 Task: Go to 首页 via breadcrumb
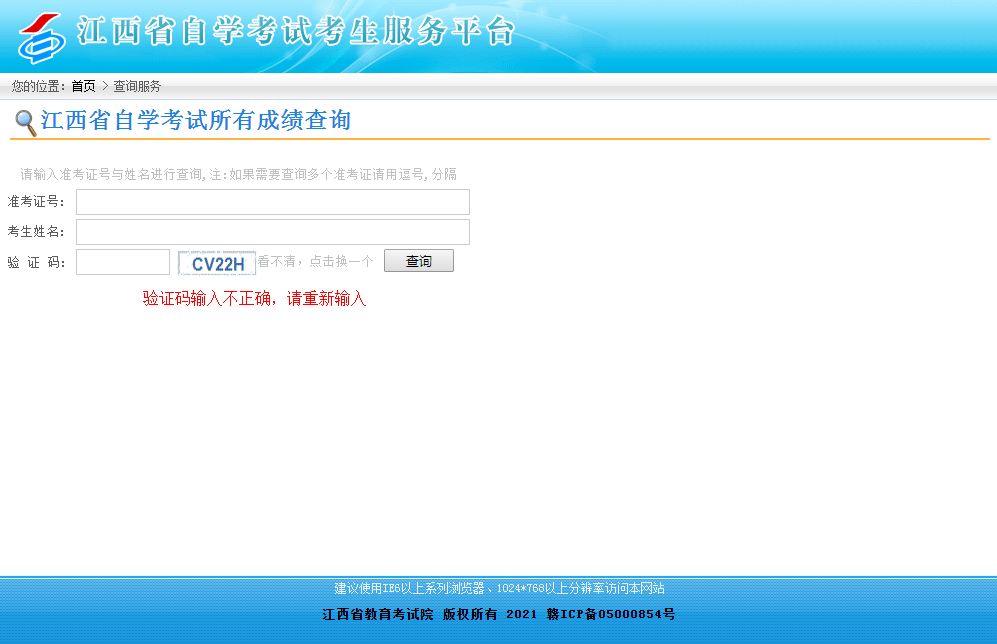[83, 86]
